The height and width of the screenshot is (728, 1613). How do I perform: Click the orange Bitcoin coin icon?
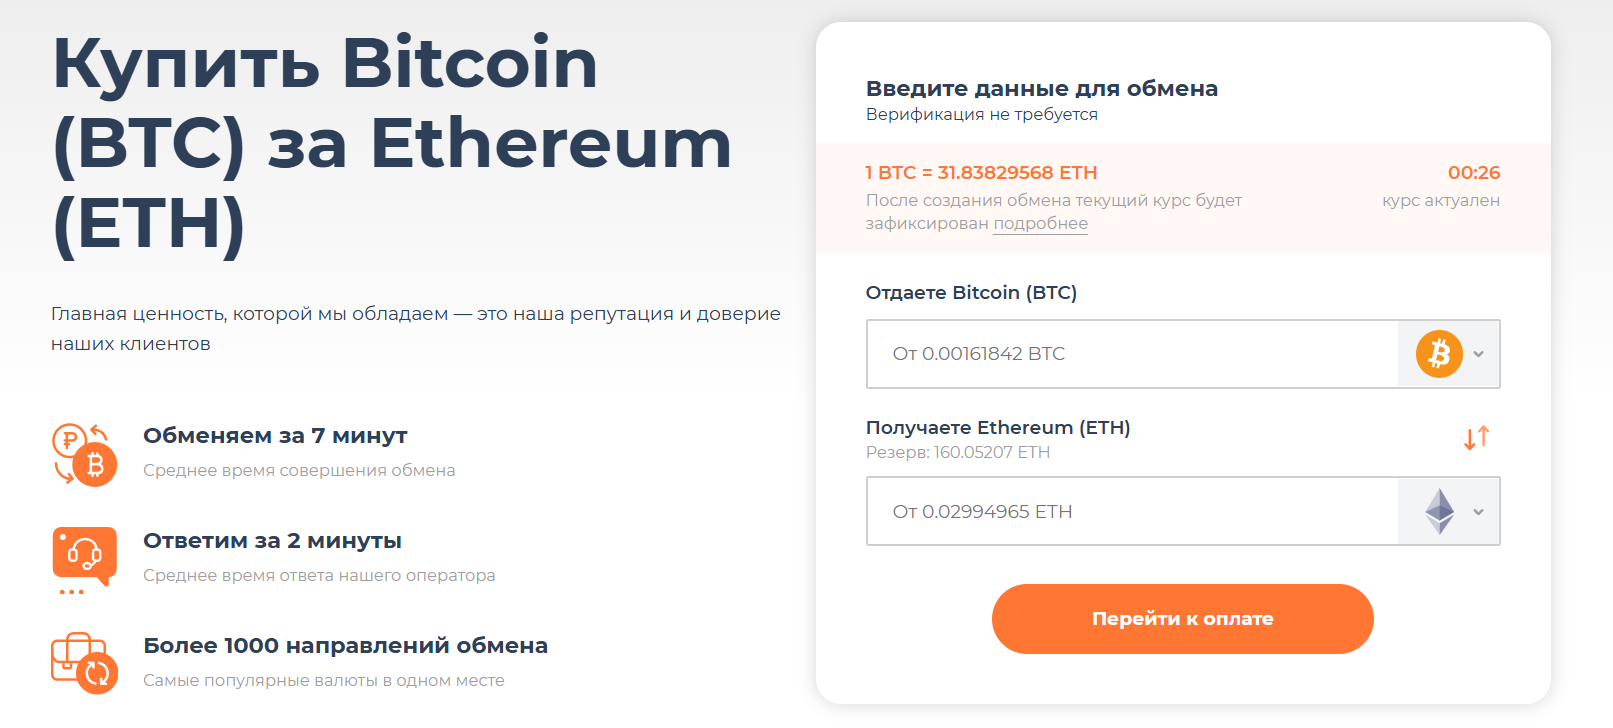pos(1439,354)
